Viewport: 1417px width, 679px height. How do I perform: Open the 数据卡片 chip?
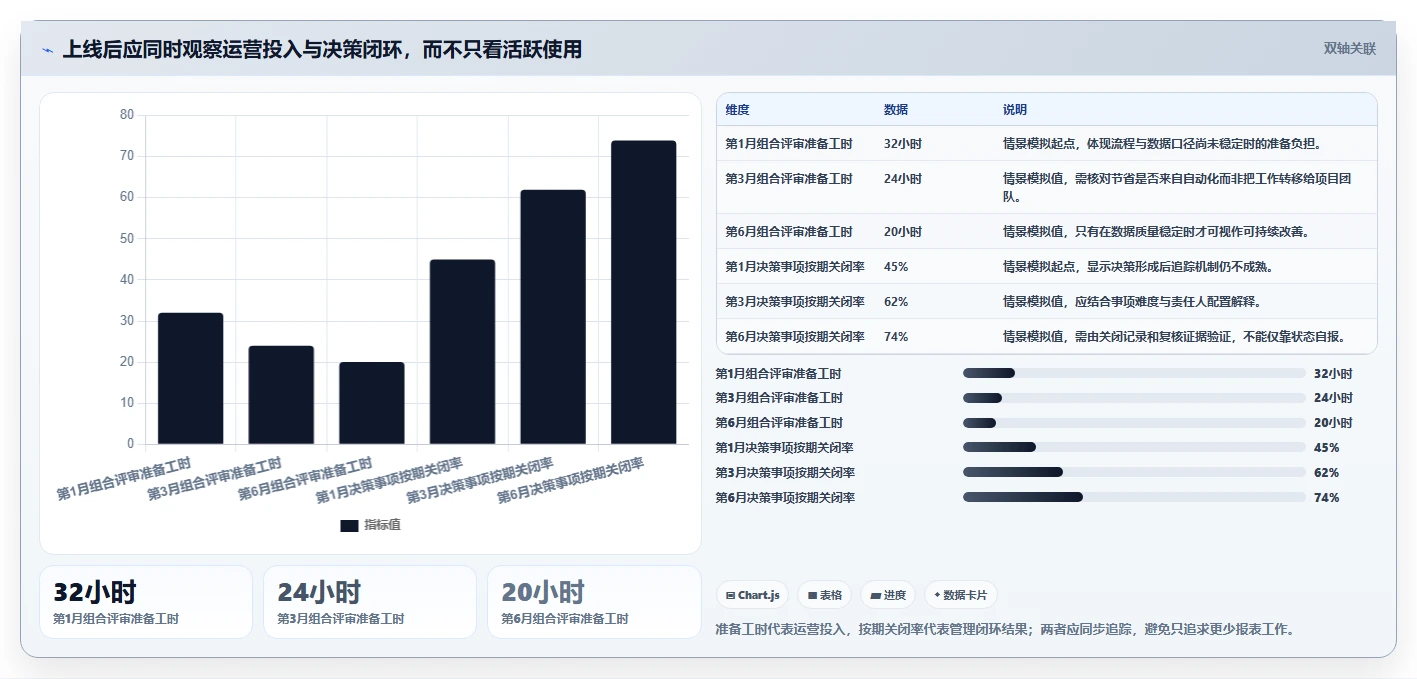(x=961, y=595)
